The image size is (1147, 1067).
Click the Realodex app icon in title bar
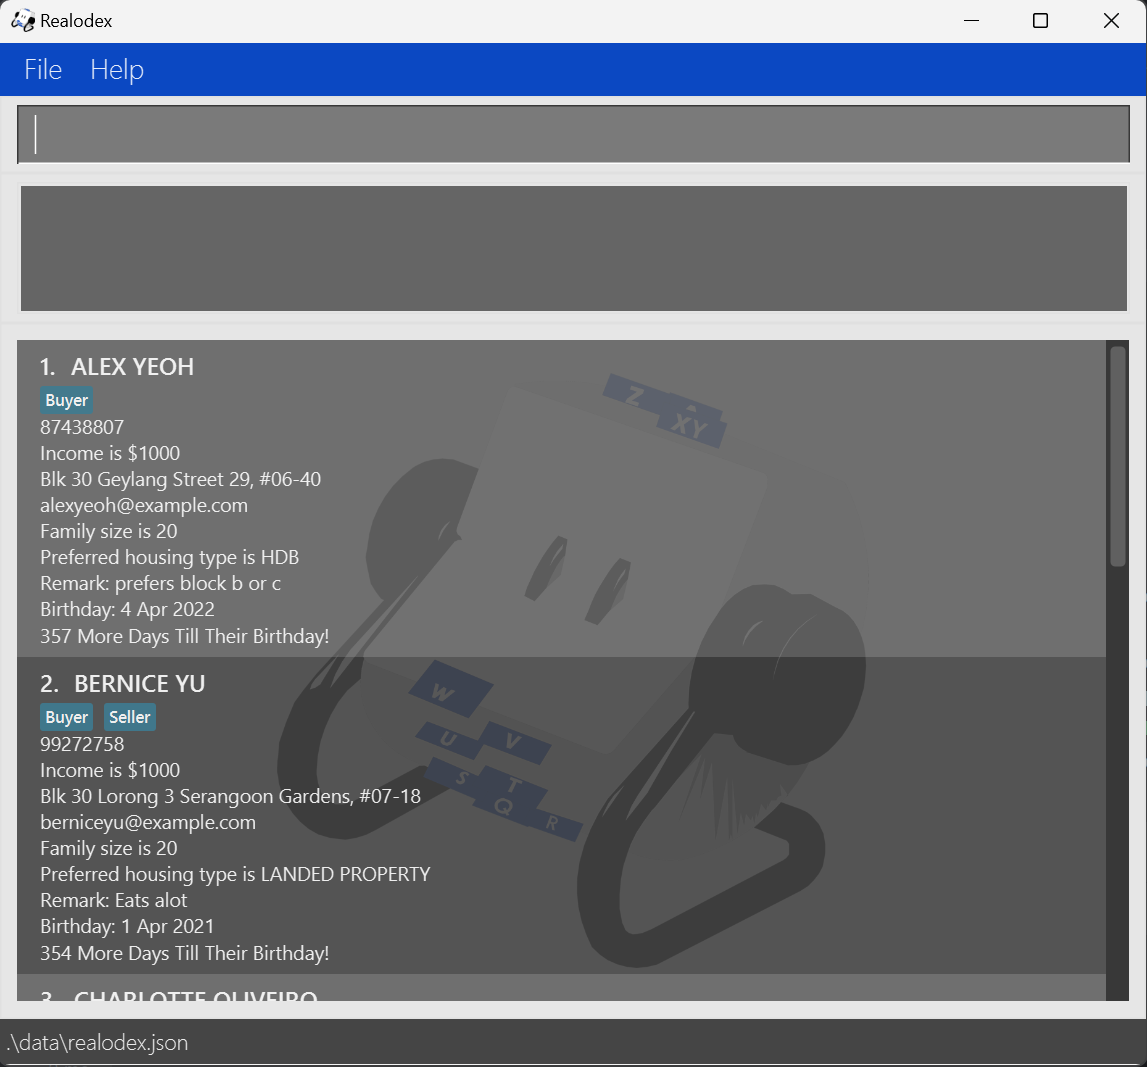coord(22,21)
